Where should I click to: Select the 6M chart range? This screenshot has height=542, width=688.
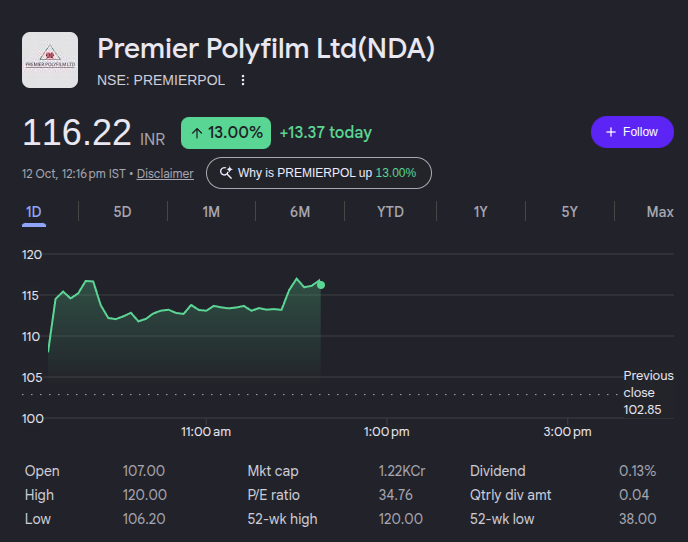[300, 212]
